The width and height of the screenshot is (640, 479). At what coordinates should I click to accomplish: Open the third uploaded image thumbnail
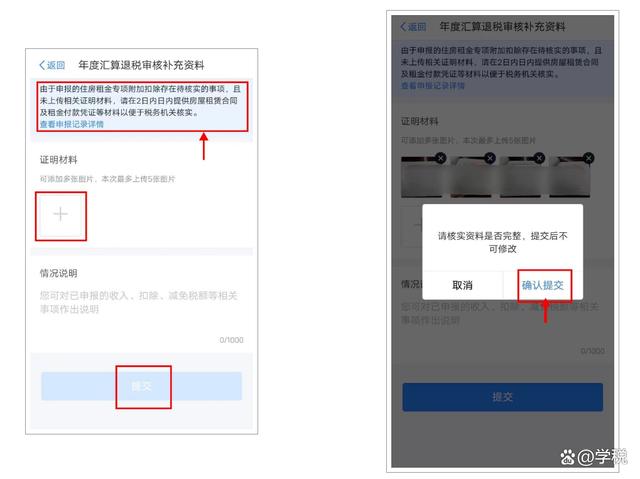point(520,177)
